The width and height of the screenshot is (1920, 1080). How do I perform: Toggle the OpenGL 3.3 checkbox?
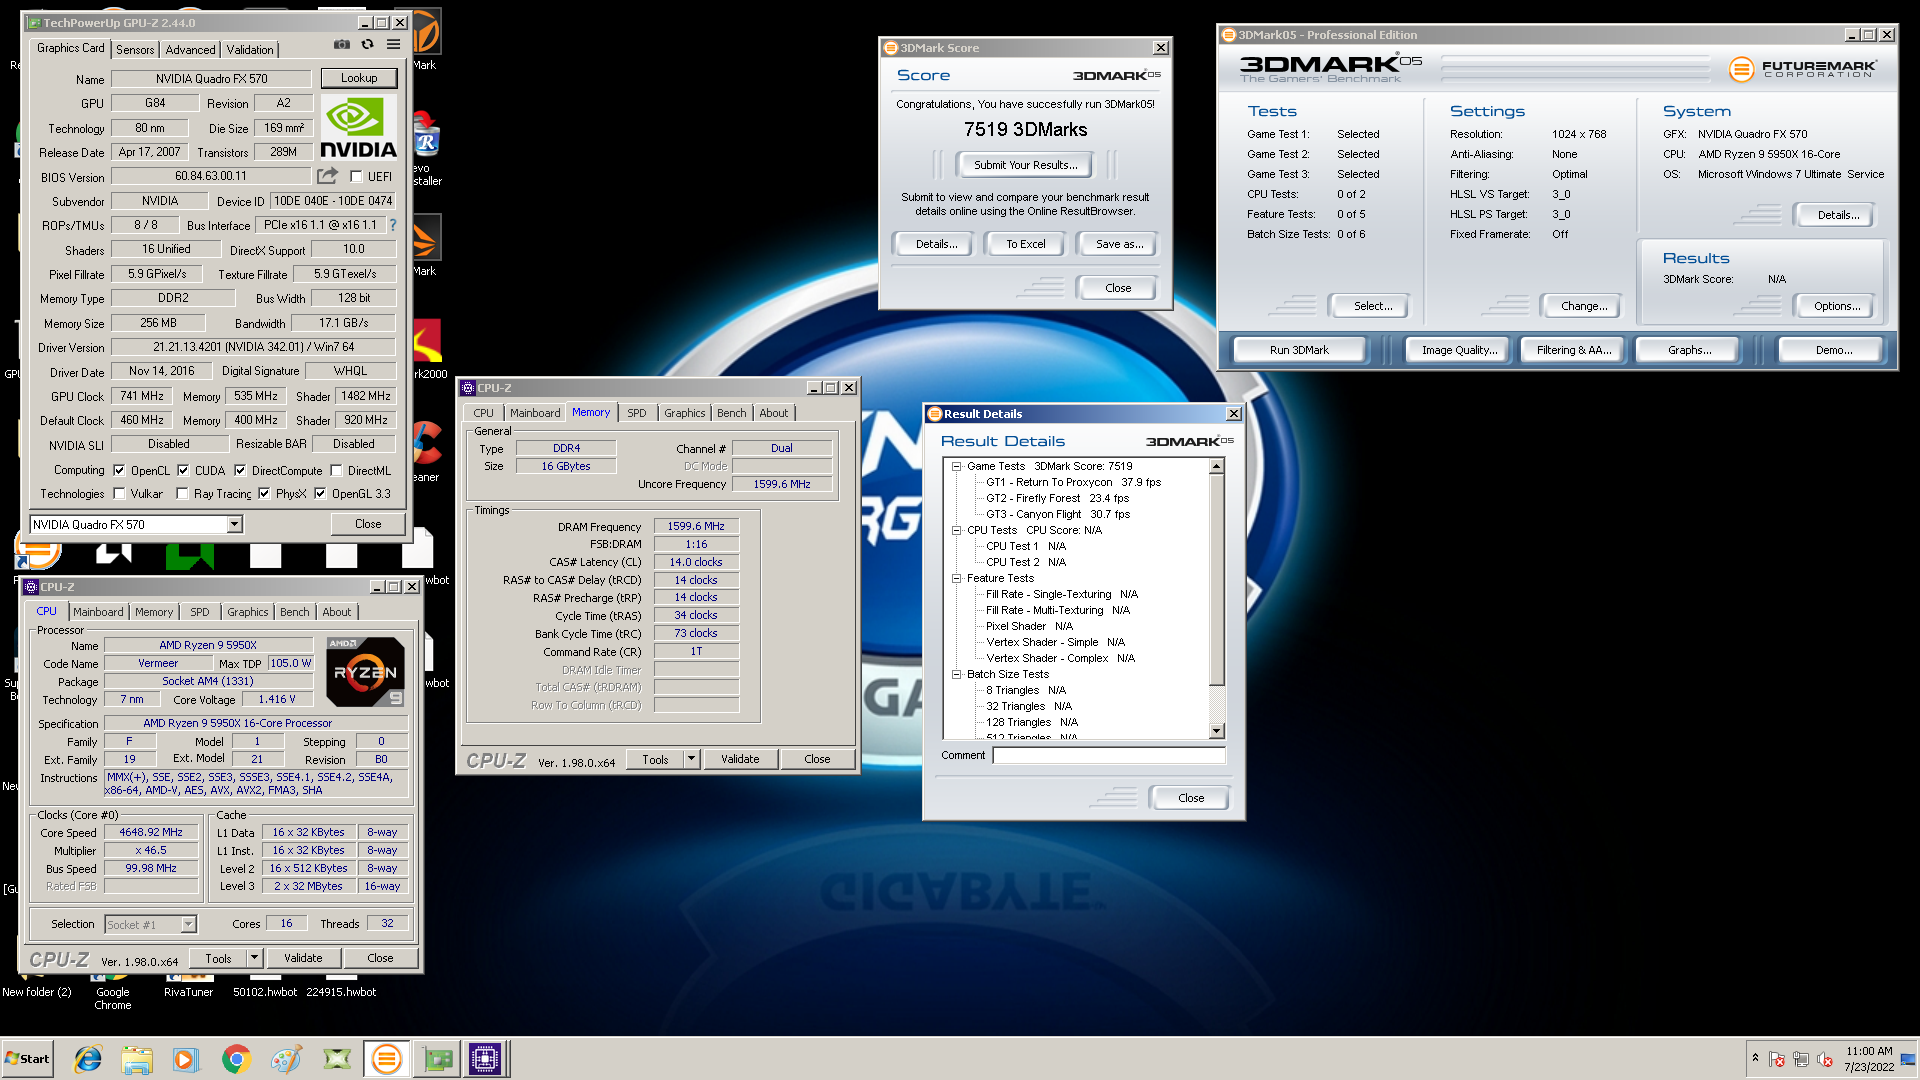click(320, 493)
